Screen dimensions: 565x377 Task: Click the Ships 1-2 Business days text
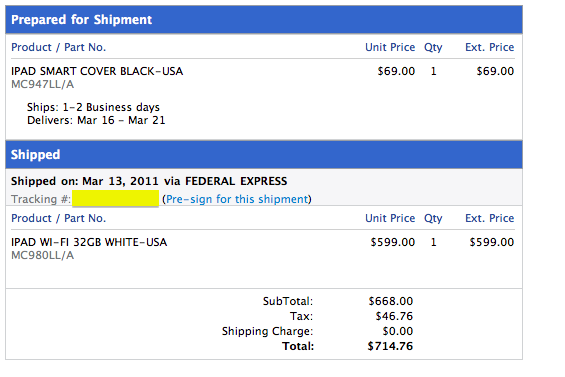tap(93, 107)
